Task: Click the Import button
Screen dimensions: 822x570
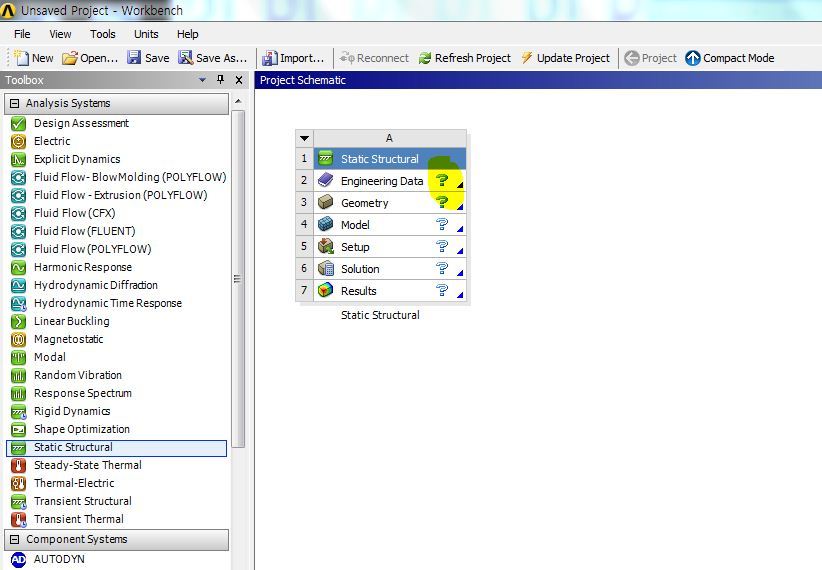Action: point(294,58)
